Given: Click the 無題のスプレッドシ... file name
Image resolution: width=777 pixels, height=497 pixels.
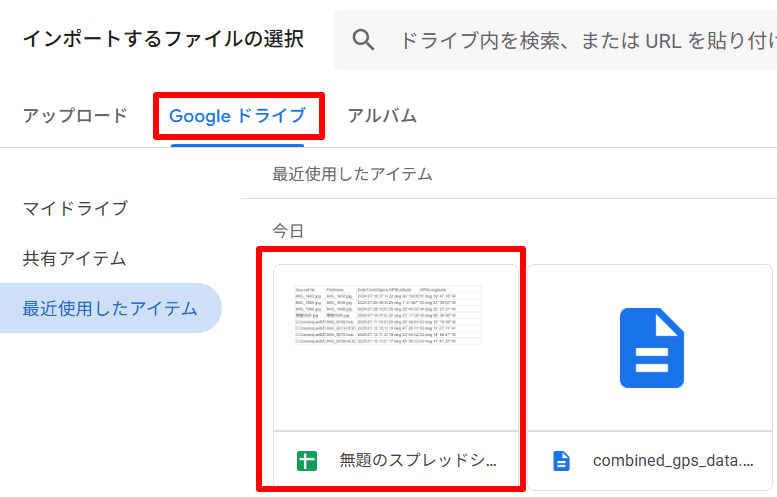Looking at the screenshot, I should point(417,461).
